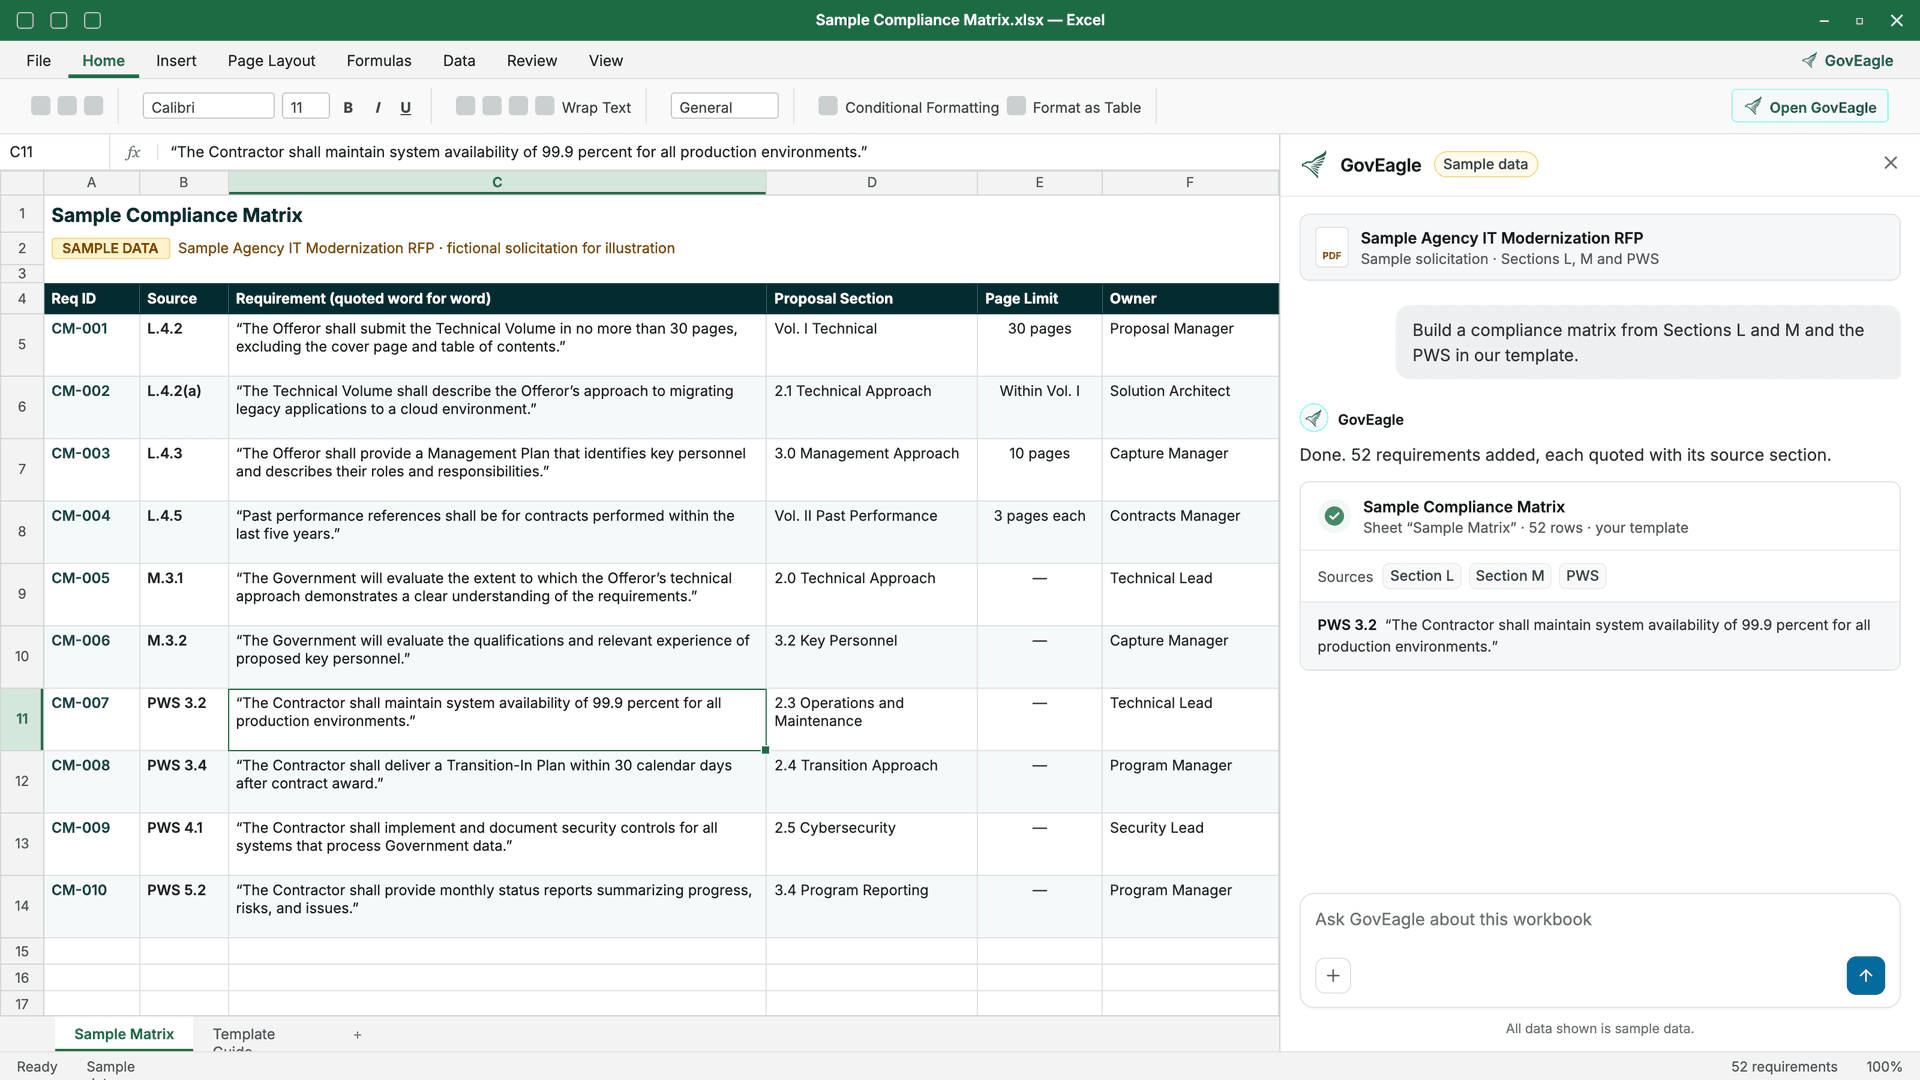Click the Name Box showing C11
Image resolution: width=1920 pixels, height=1080 pixels.
click(x=55, y=152)
